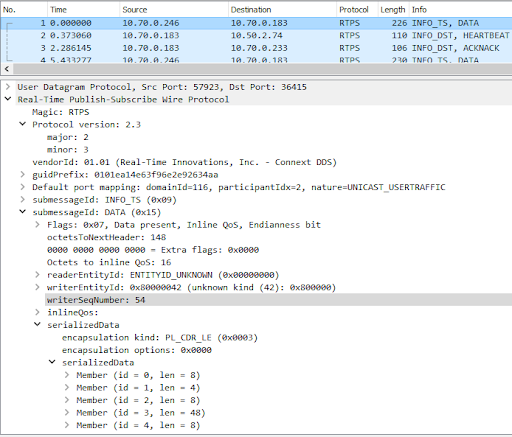512x437 pixels.
Task: Sort packets by the Time column header
Action: 83,10
